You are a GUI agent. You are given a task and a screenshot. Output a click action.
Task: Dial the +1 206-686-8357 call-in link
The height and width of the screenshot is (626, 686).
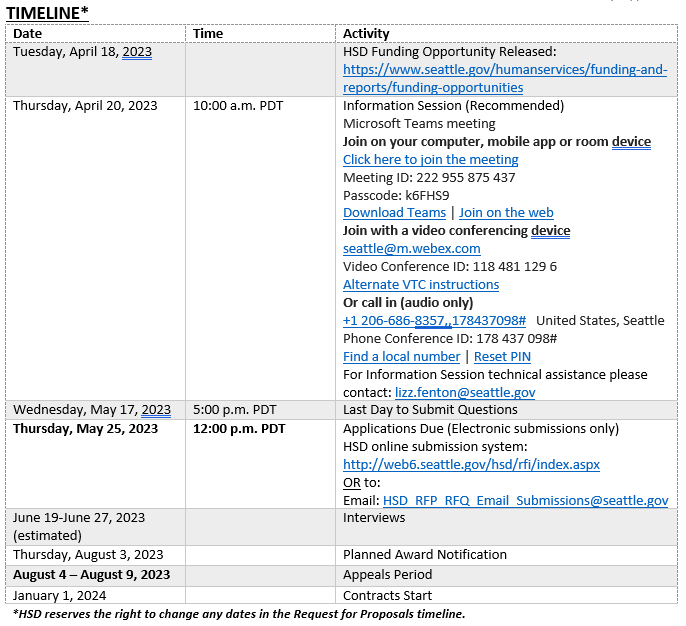tap(434, 321)
